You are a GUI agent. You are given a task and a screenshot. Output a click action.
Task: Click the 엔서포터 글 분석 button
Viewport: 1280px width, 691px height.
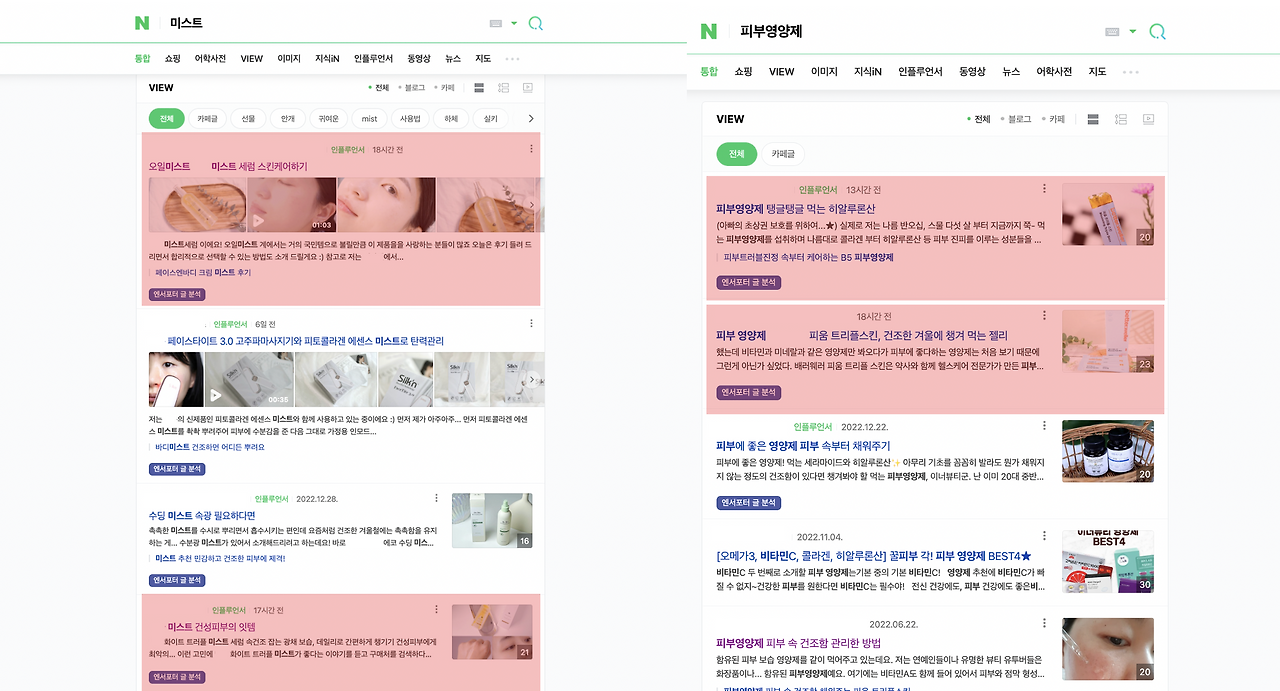[x=176, y=294]
